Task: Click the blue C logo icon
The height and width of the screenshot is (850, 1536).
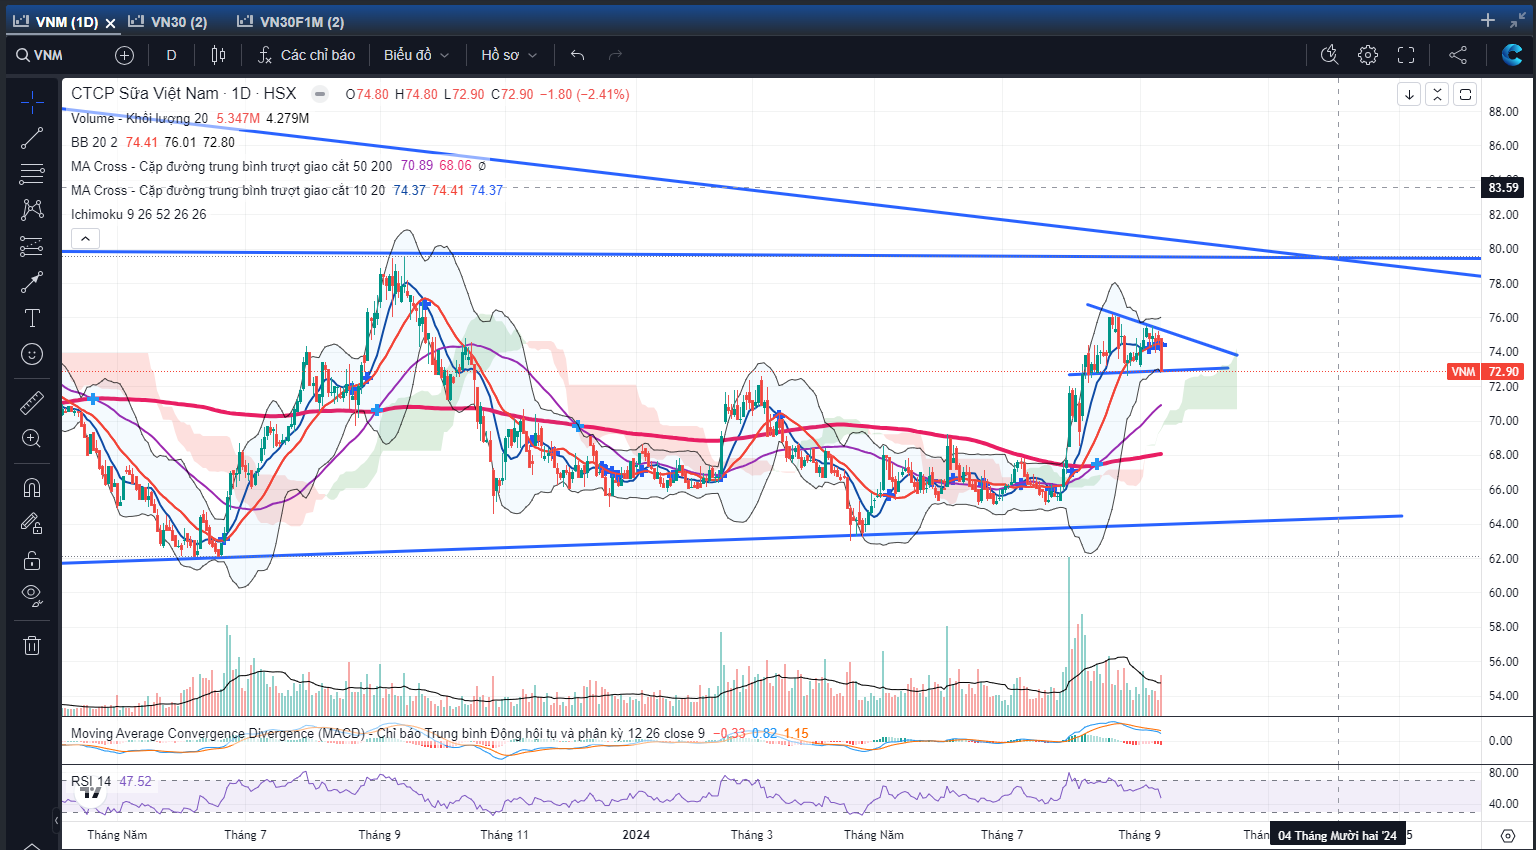Action: pyautogui.click(x=1512, y=55)
